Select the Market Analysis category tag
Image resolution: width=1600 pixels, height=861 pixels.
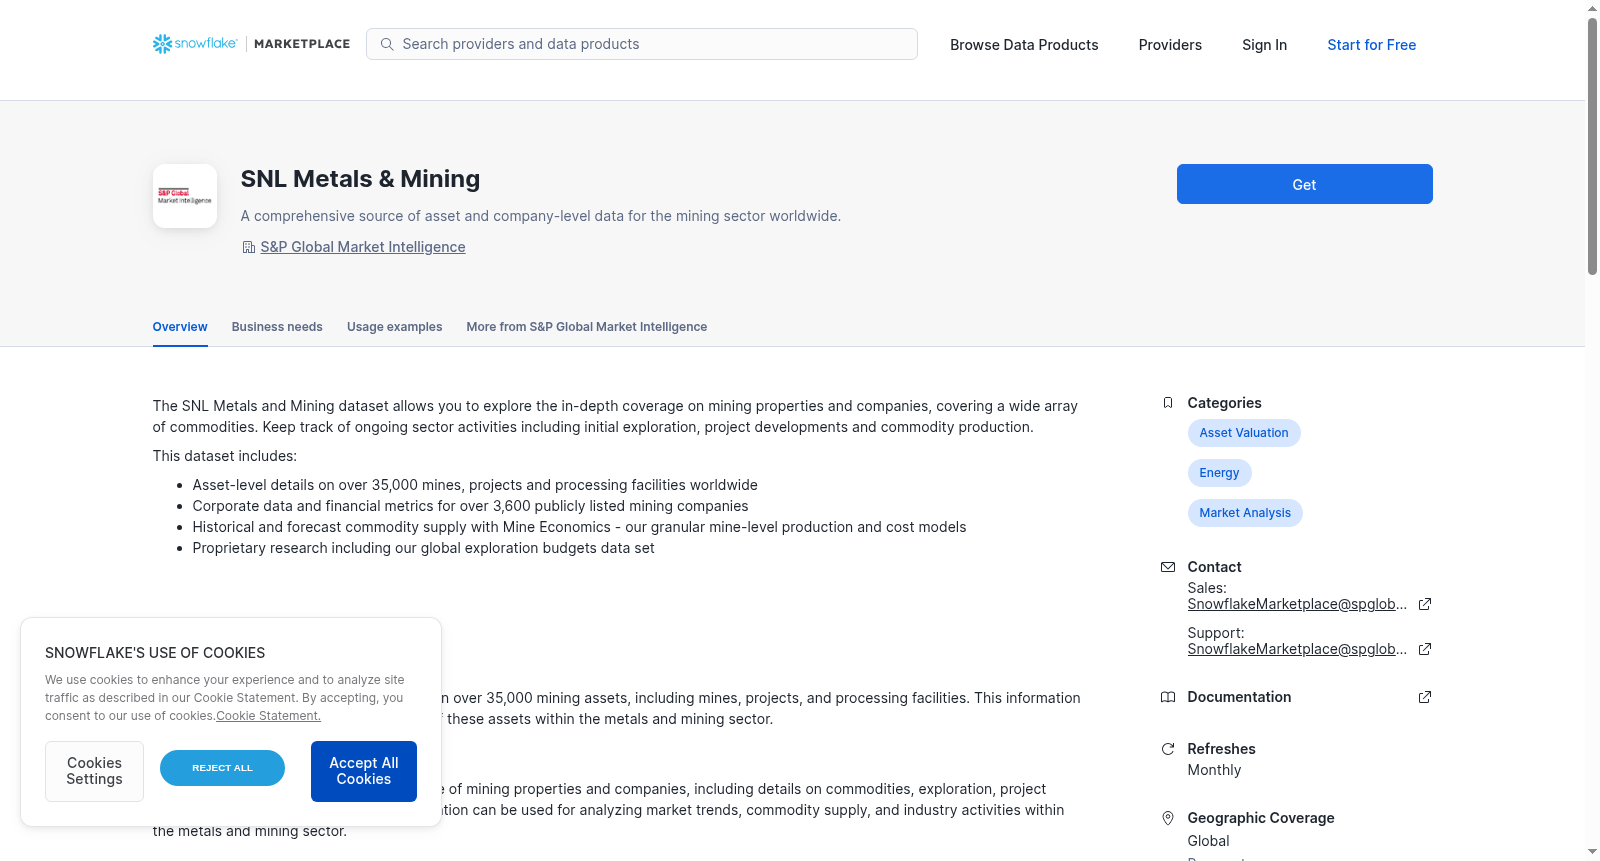[x=1245, y=513]
